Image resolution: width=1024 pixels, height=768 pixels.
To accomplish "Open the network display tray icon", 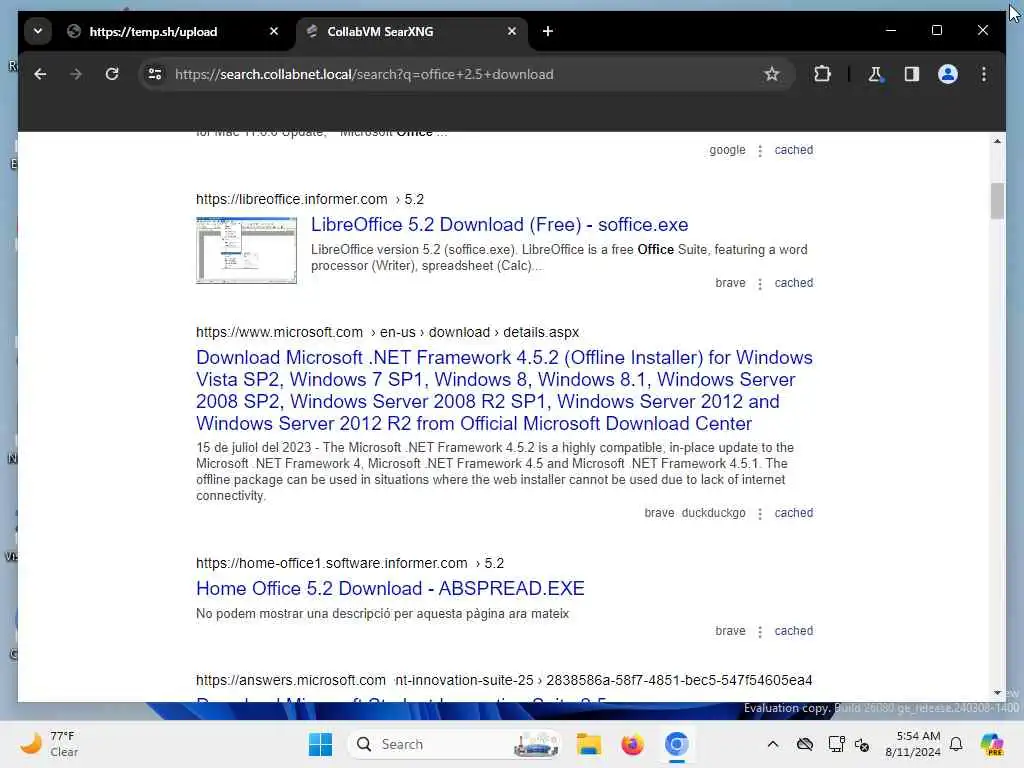I will pos(836,744).
